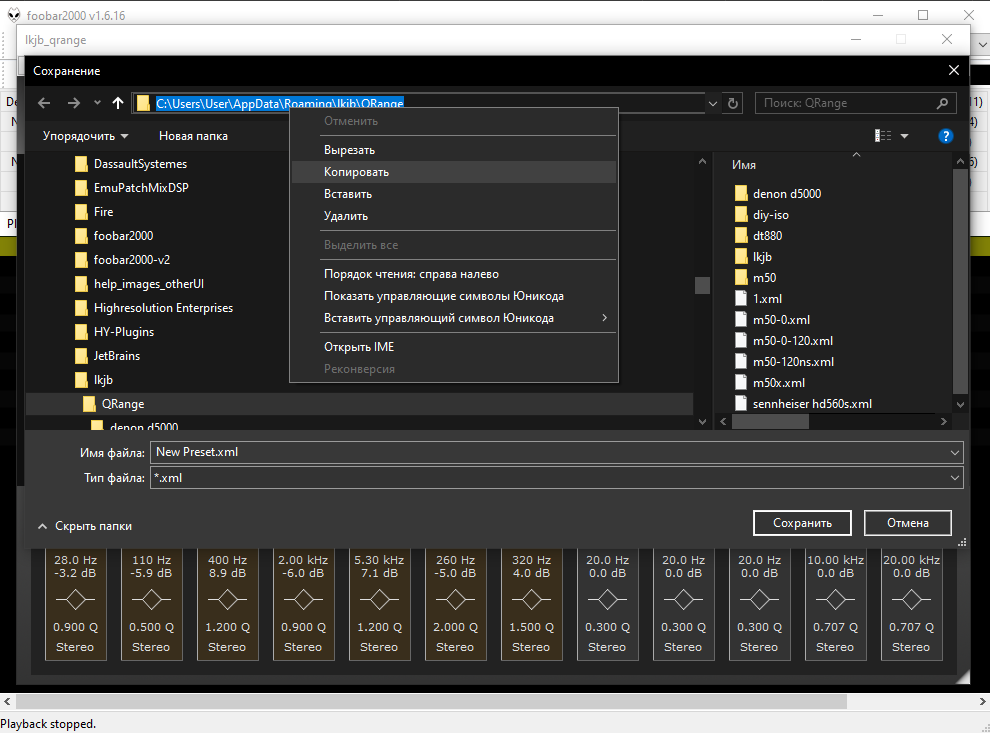Open the recent locations chevron near the nav arrows
The height and width of the screenshot is (733, 990).
click(x=97, y=103)
